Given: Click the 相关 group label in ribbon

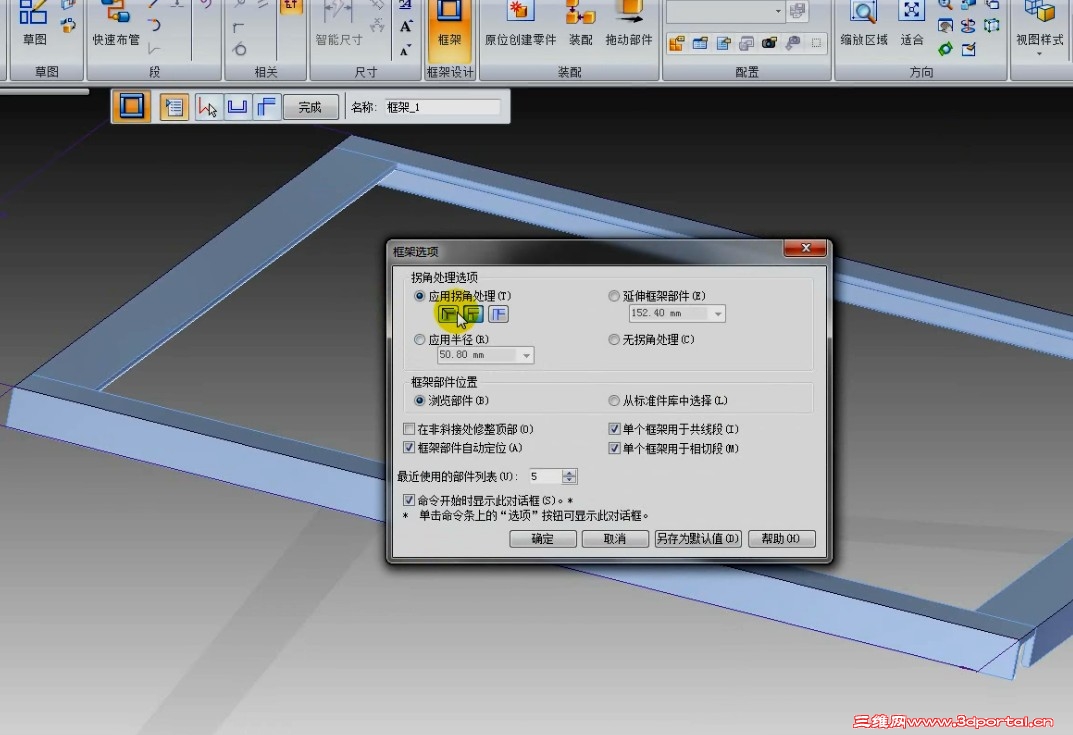Looking at the screenshot, I should click(x=266, y=72).
